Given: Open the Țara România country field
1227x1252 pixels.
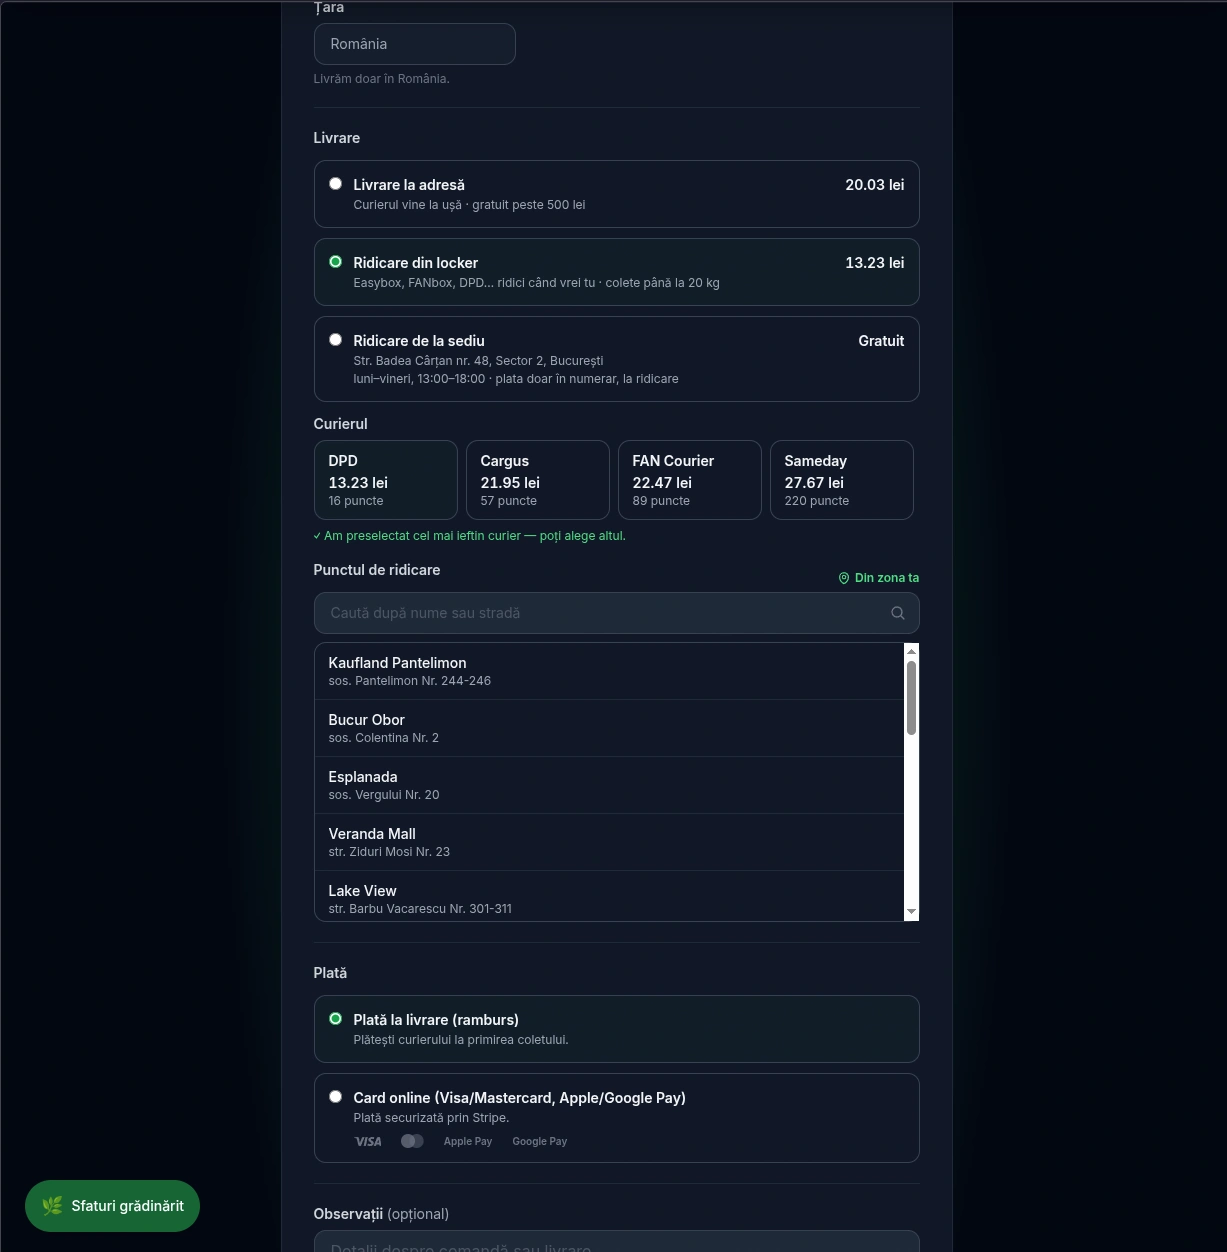Looking at the screenshot, I should tap(415, 44).
